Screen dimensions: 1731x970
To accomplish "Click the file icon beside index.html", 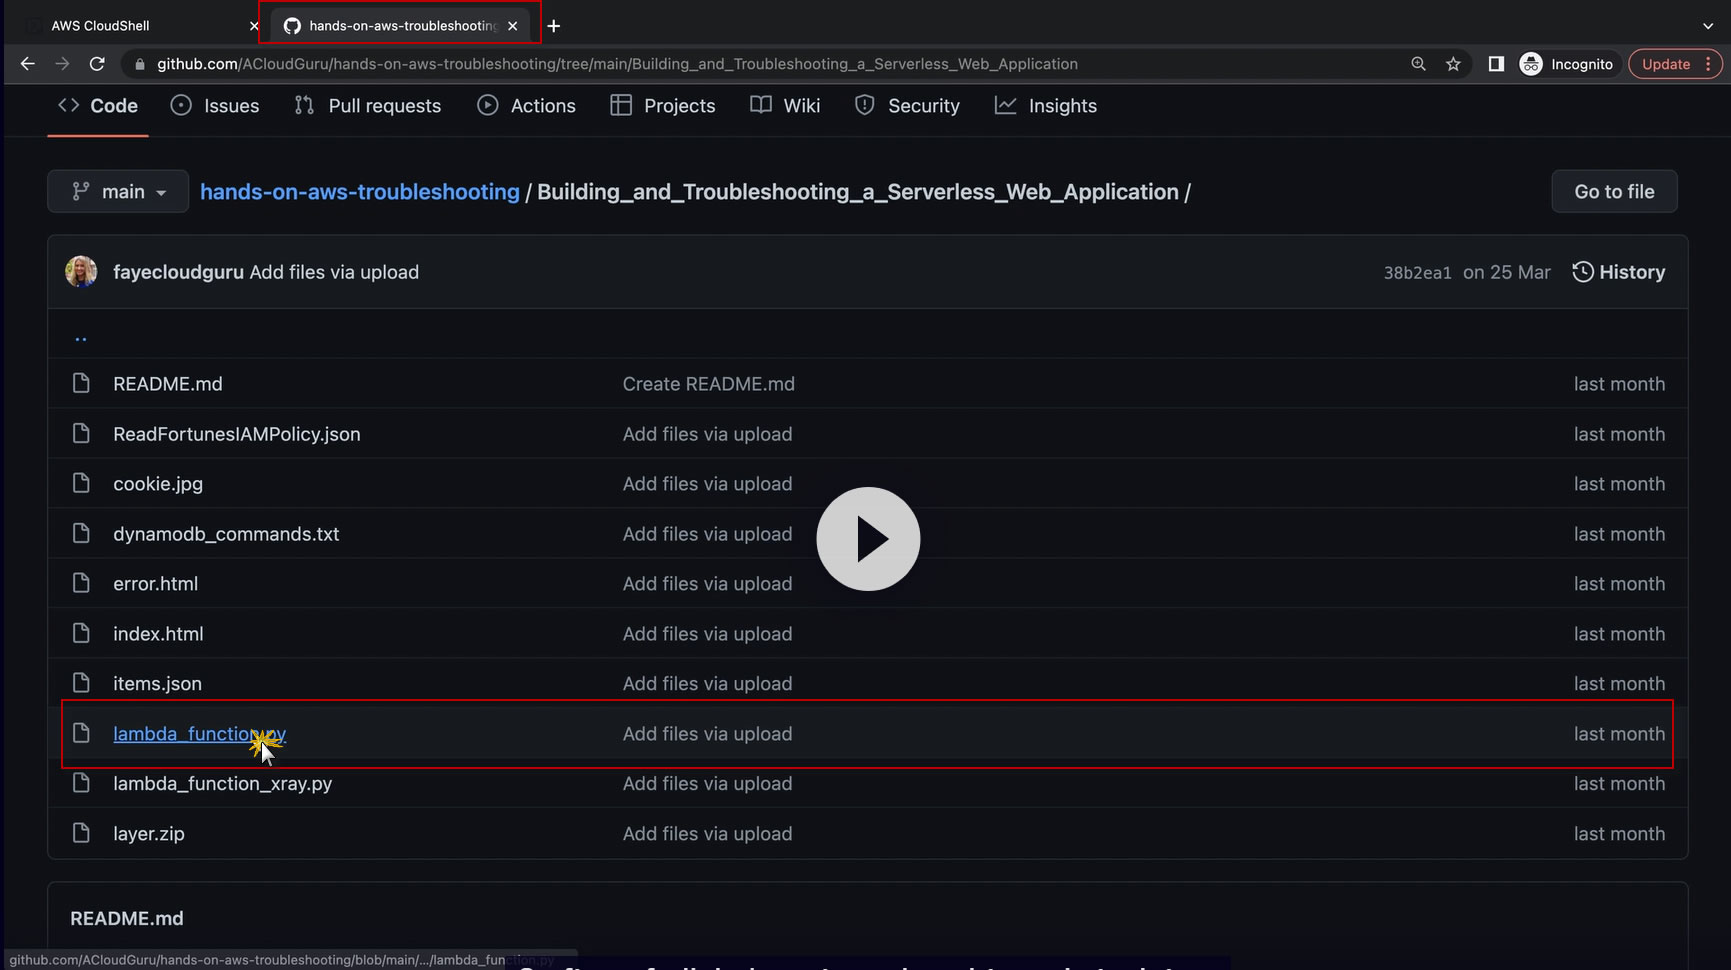I will click(81, 633).
